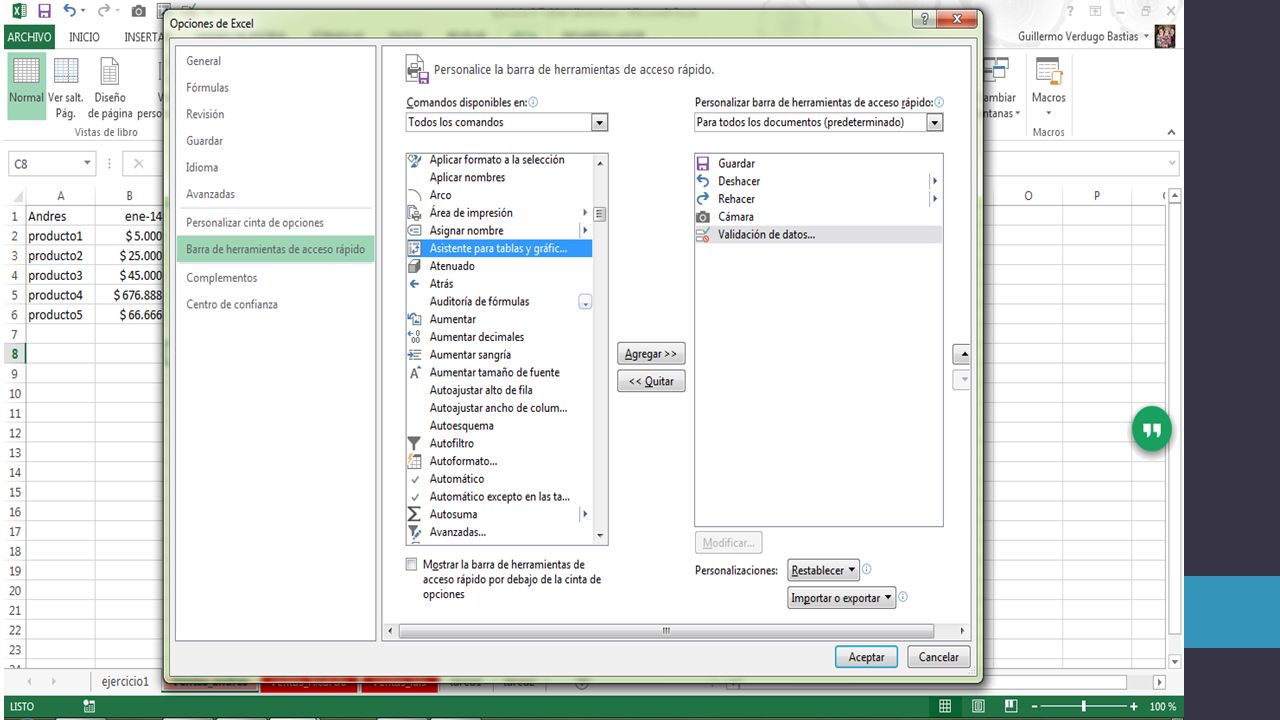Viewport: 1280px width, 720px height.
Task: Open account name dropdown arrow
Action: click(1146, 37)
